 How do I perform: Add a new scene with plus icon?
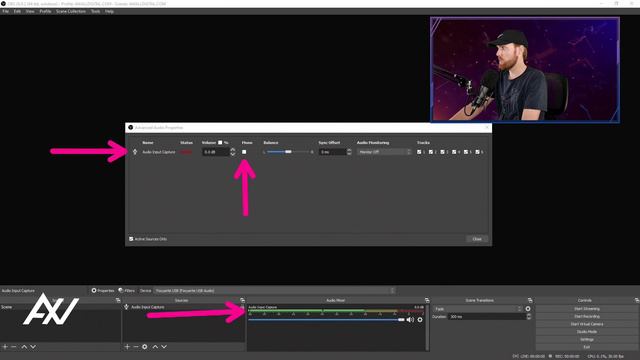(5, 347)
